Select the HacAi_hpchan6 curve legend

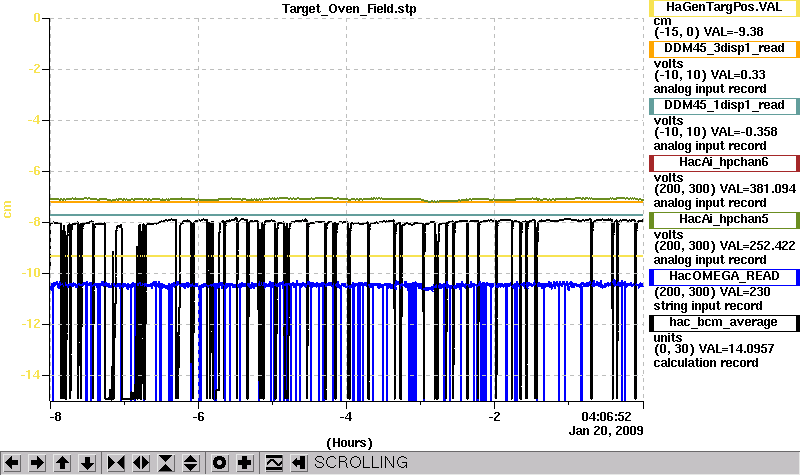(724, 163)
